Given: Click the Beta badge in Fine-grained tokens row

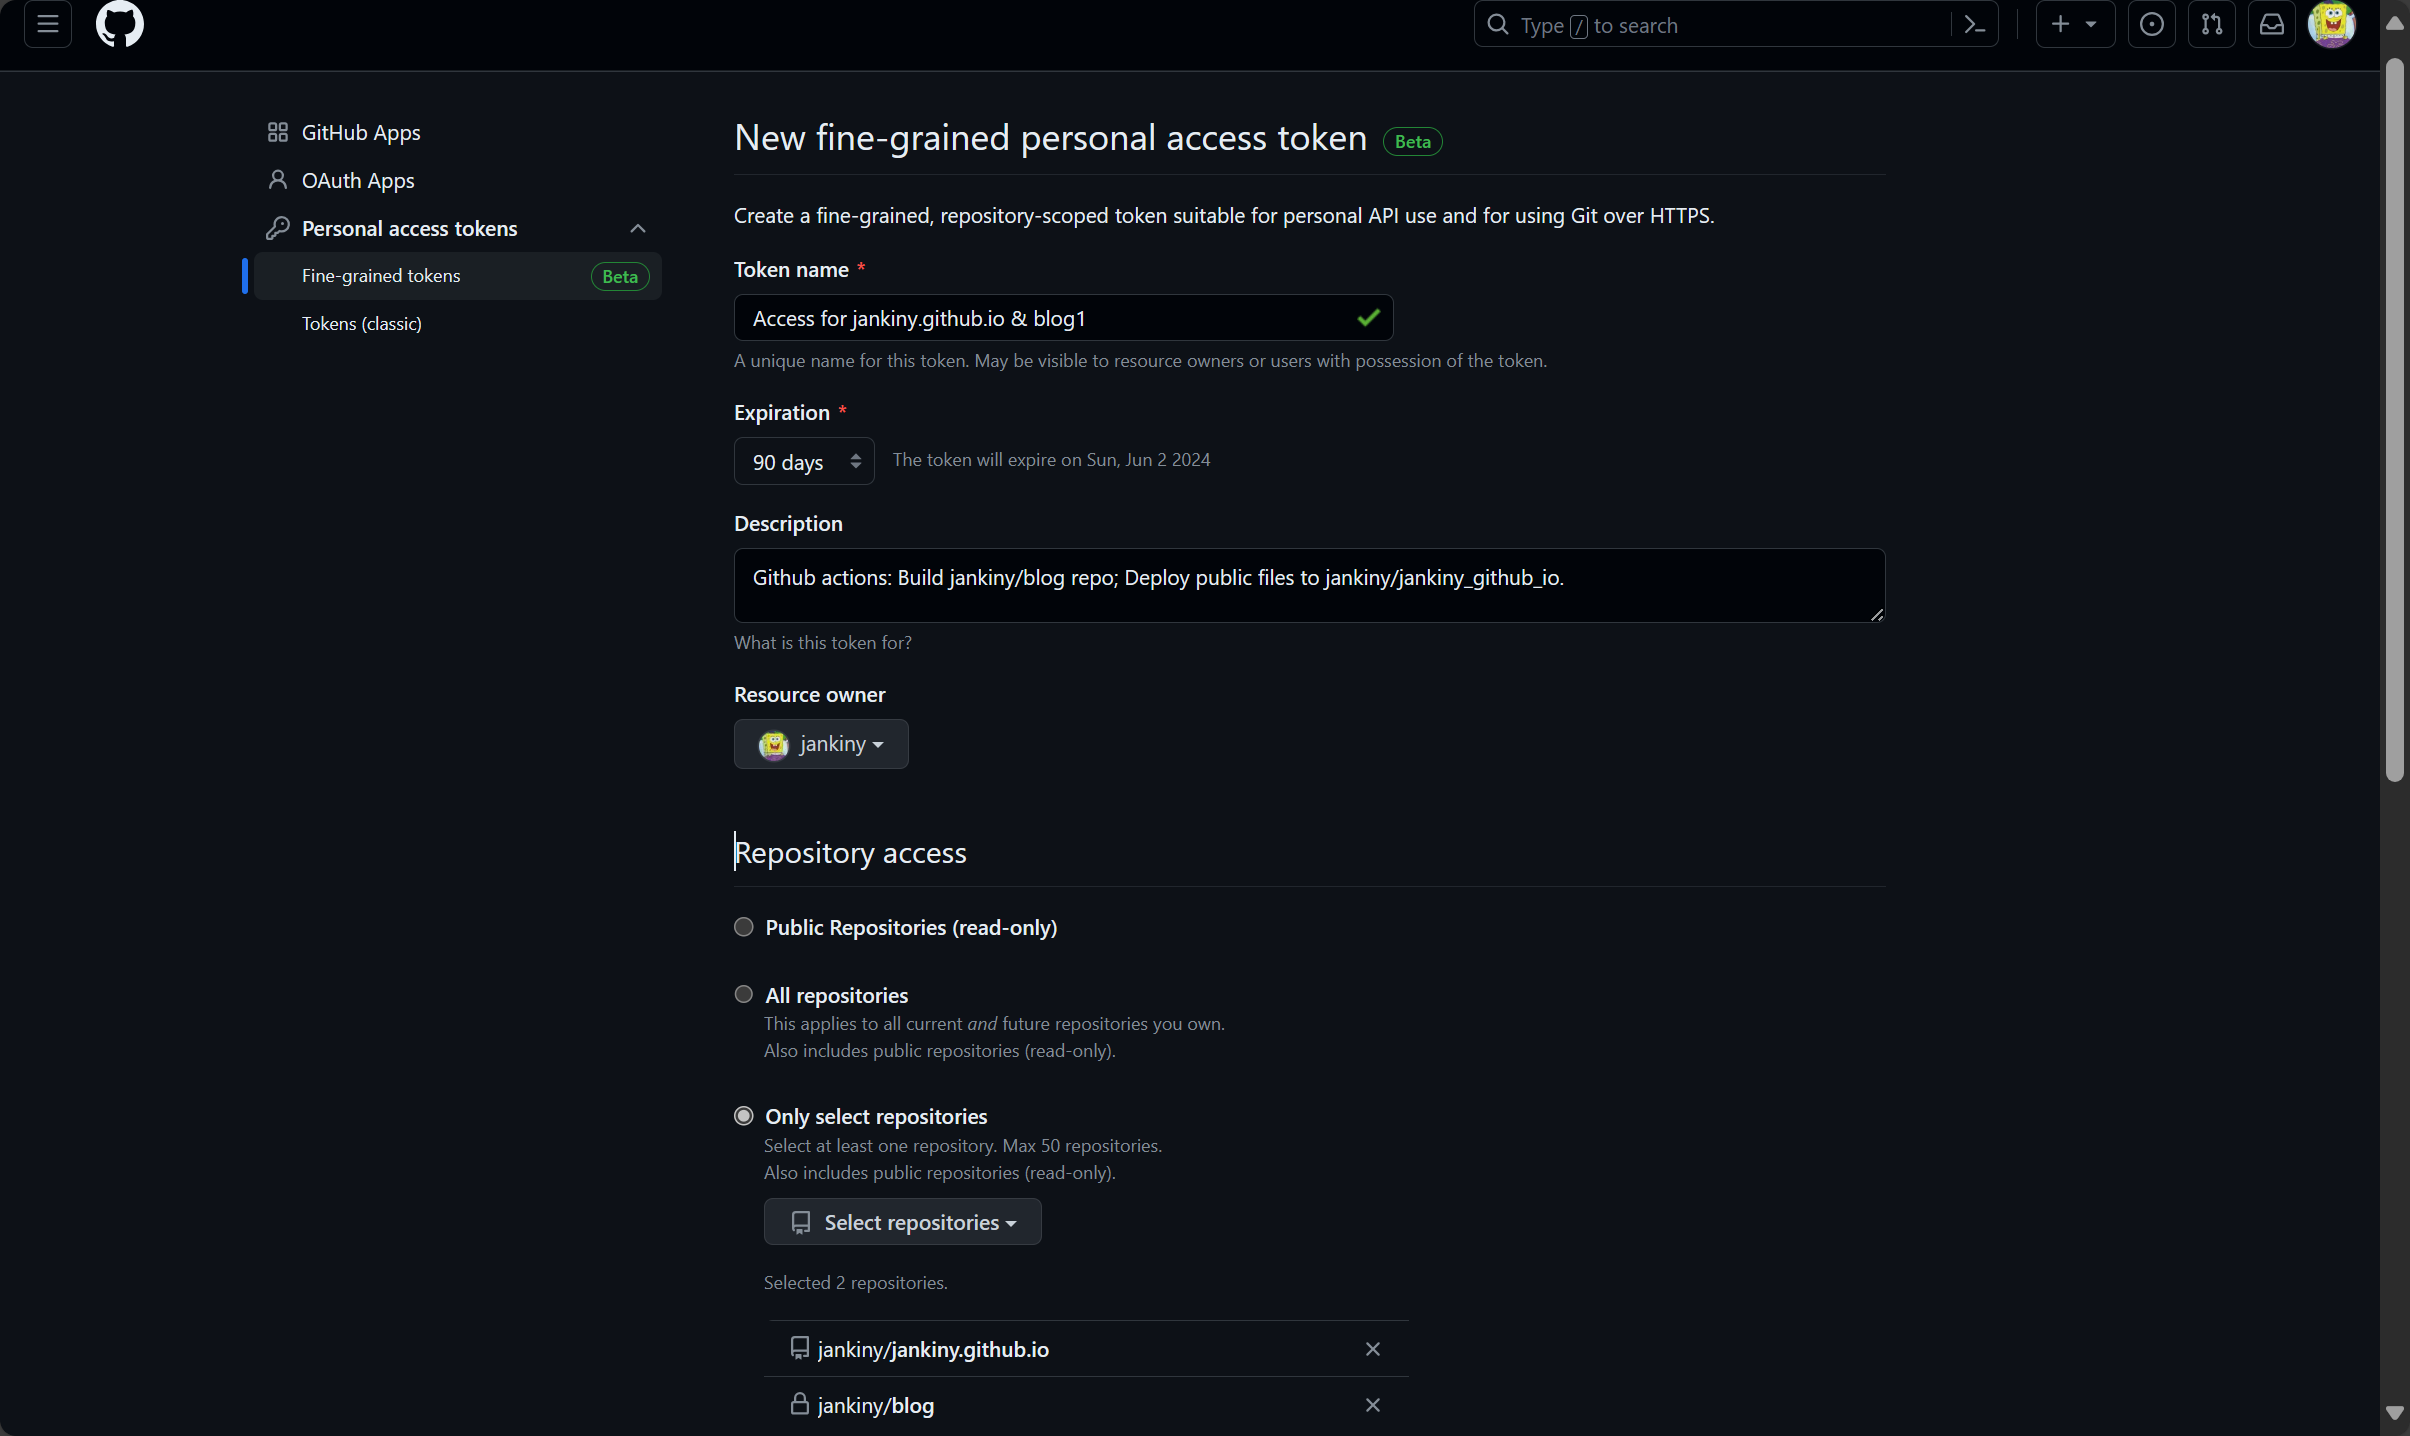Looking at the screenshot, I should (620, 277).
